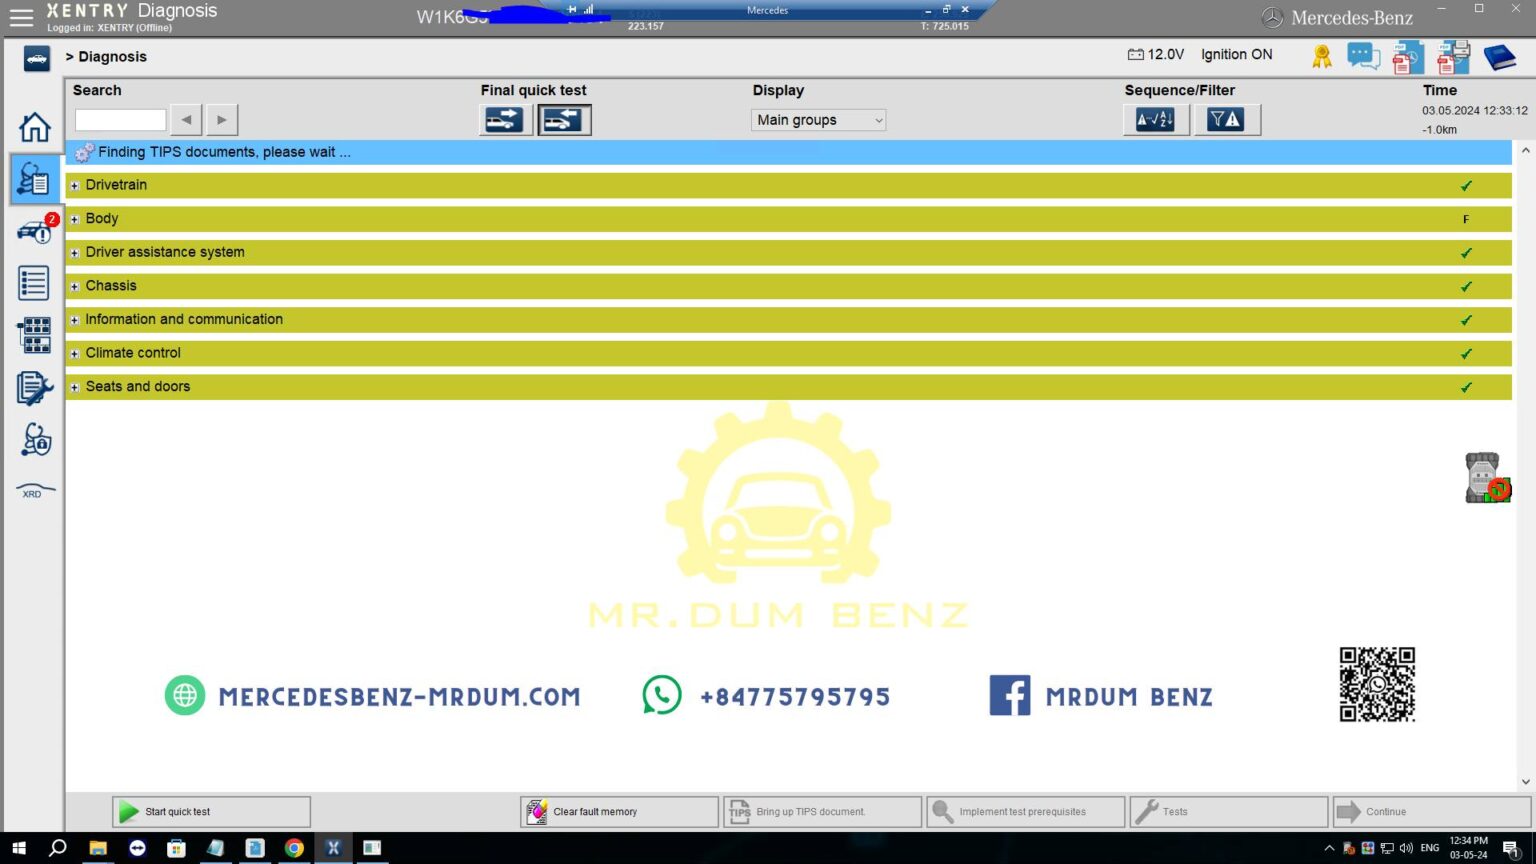The width and height of the screenshot is (1536, 864).
Task: Open the Home screen from the sidebar
Action: (x=34, y=127)
